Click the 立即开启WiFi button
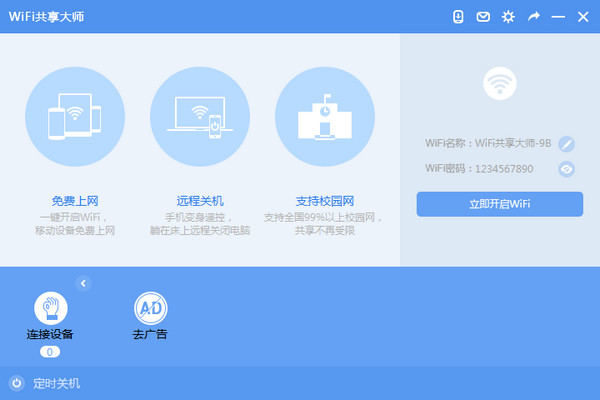The image size is (600, 400). [500, 204]
